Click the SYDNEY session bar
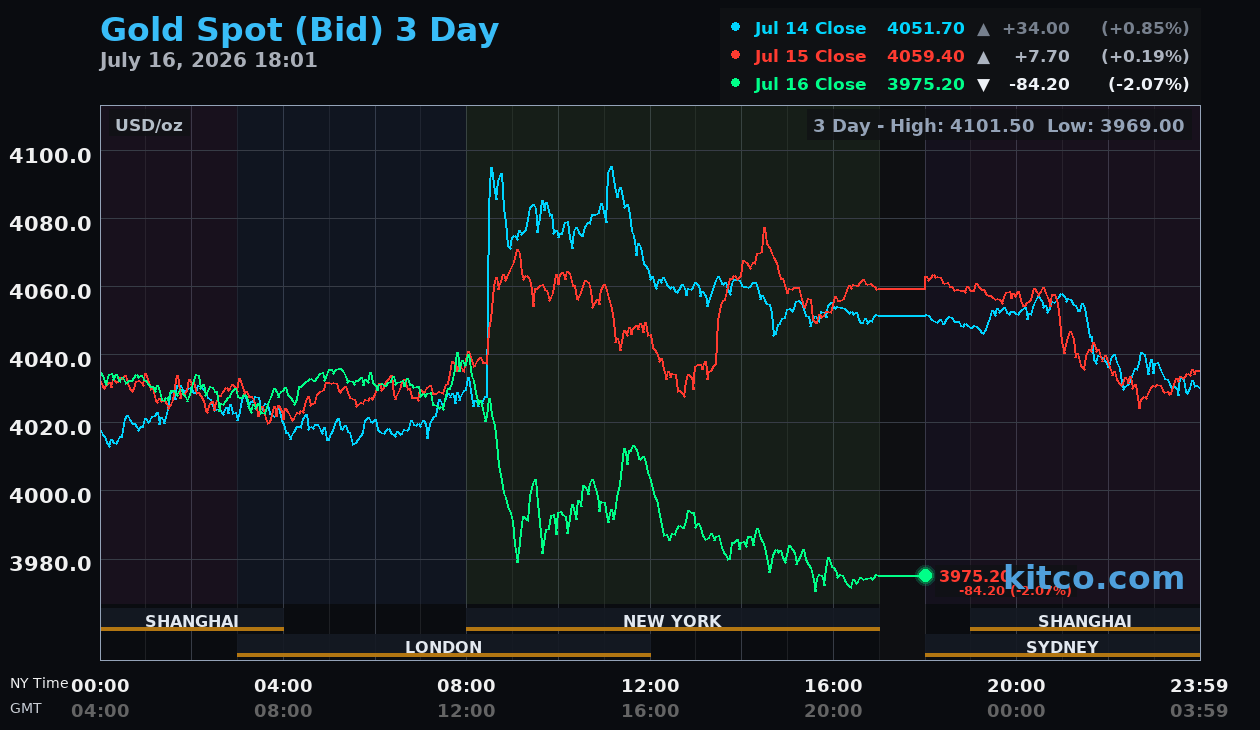This screenshot has height=730, width=1260. tap(1062, 646)
